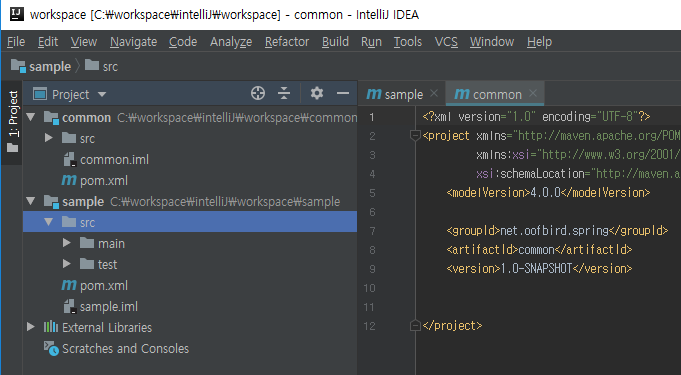Open the File menu
681x375 pixels.
coord(16,42)
